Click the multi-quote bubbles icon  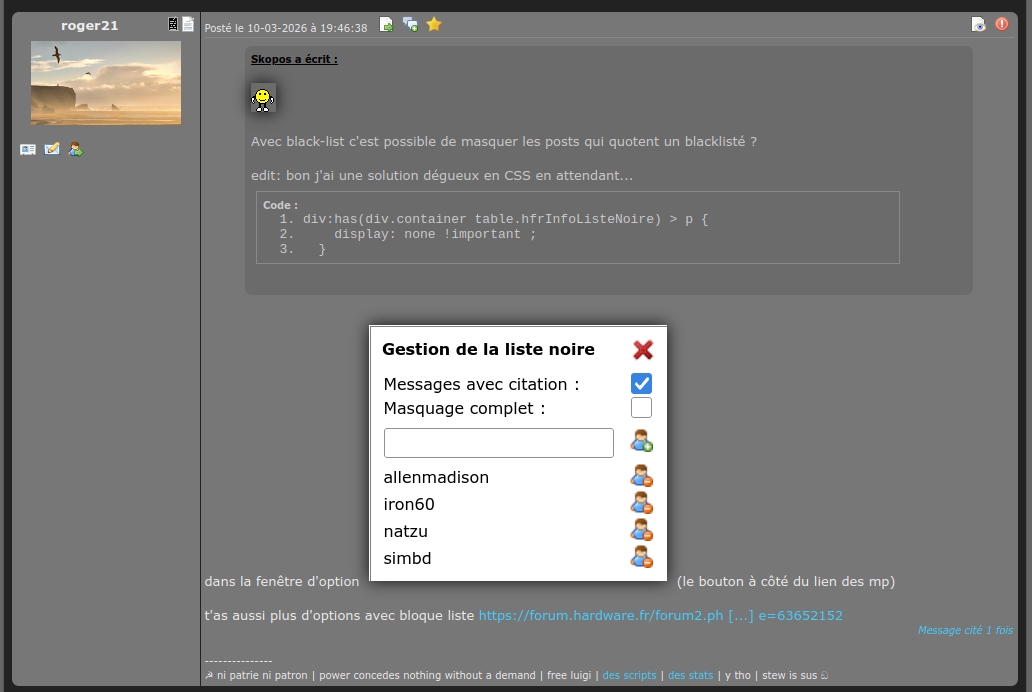410,25
